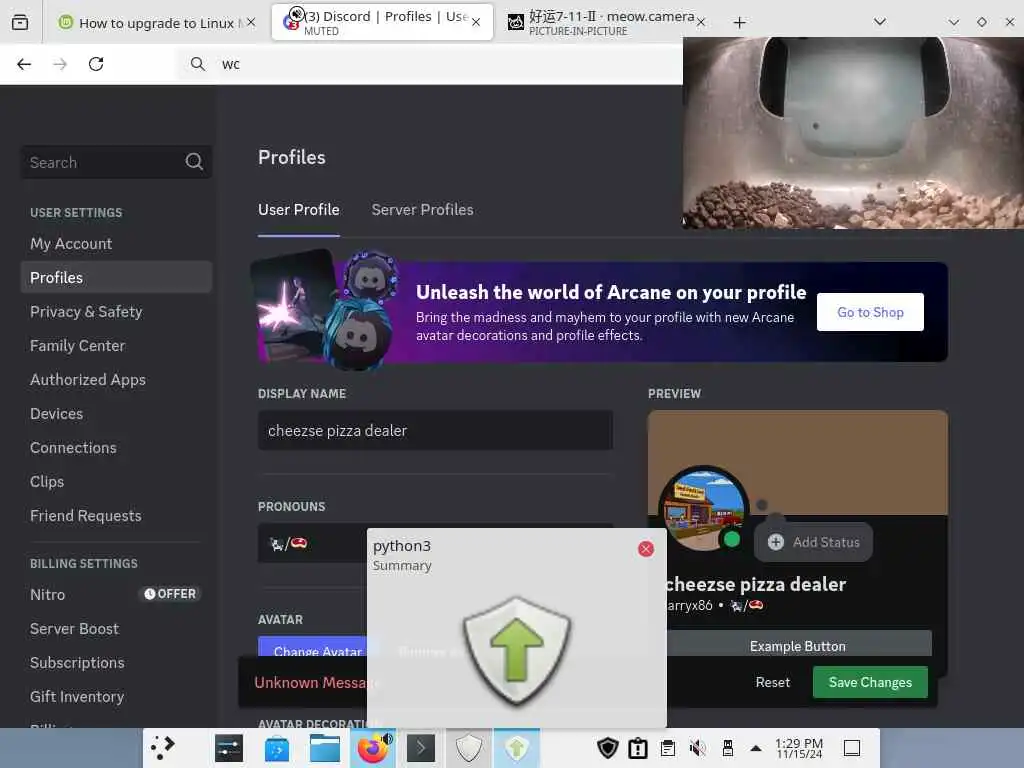The image size is (1024, 768).
Task: Reload the current page
Action: tap(96, 64)
